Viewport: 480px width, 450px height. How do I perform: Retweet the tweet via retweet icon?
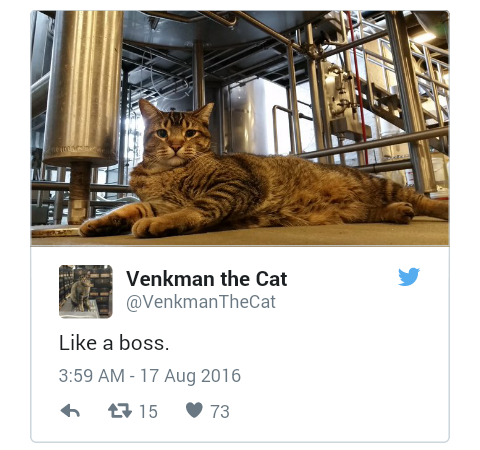click(x=120, y=411)
